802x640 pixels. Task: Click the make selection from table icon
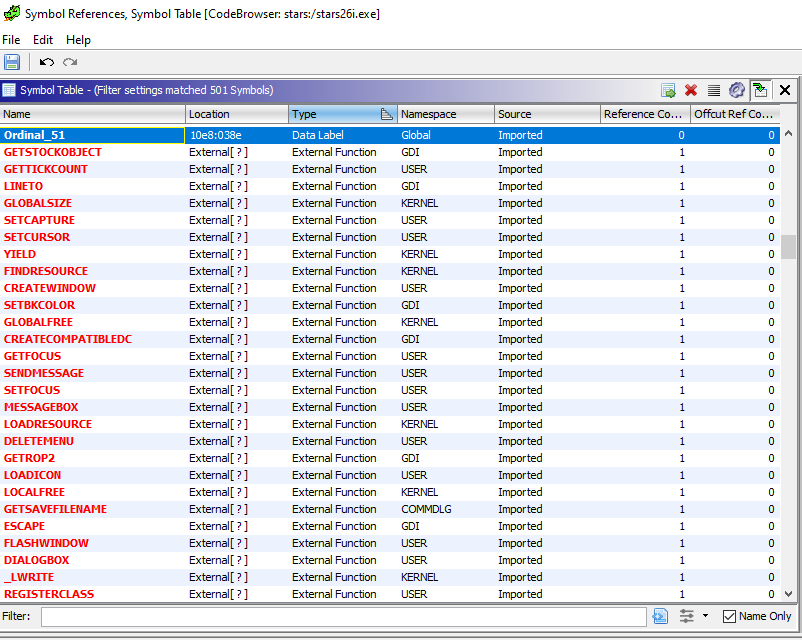coord(668,91)
